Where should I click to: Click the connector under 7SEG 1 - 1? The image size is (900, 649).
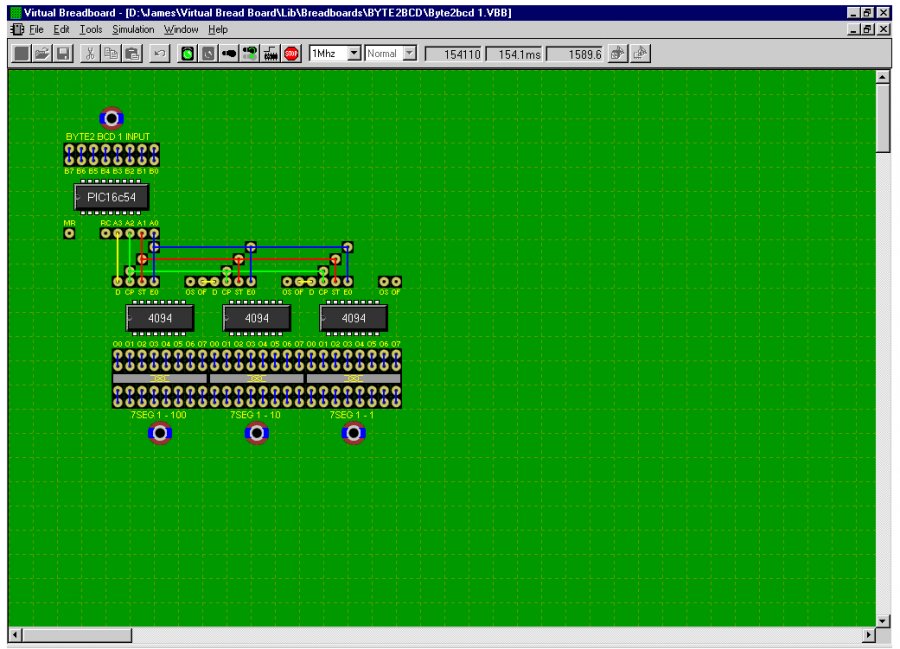[x=354, y=433]
